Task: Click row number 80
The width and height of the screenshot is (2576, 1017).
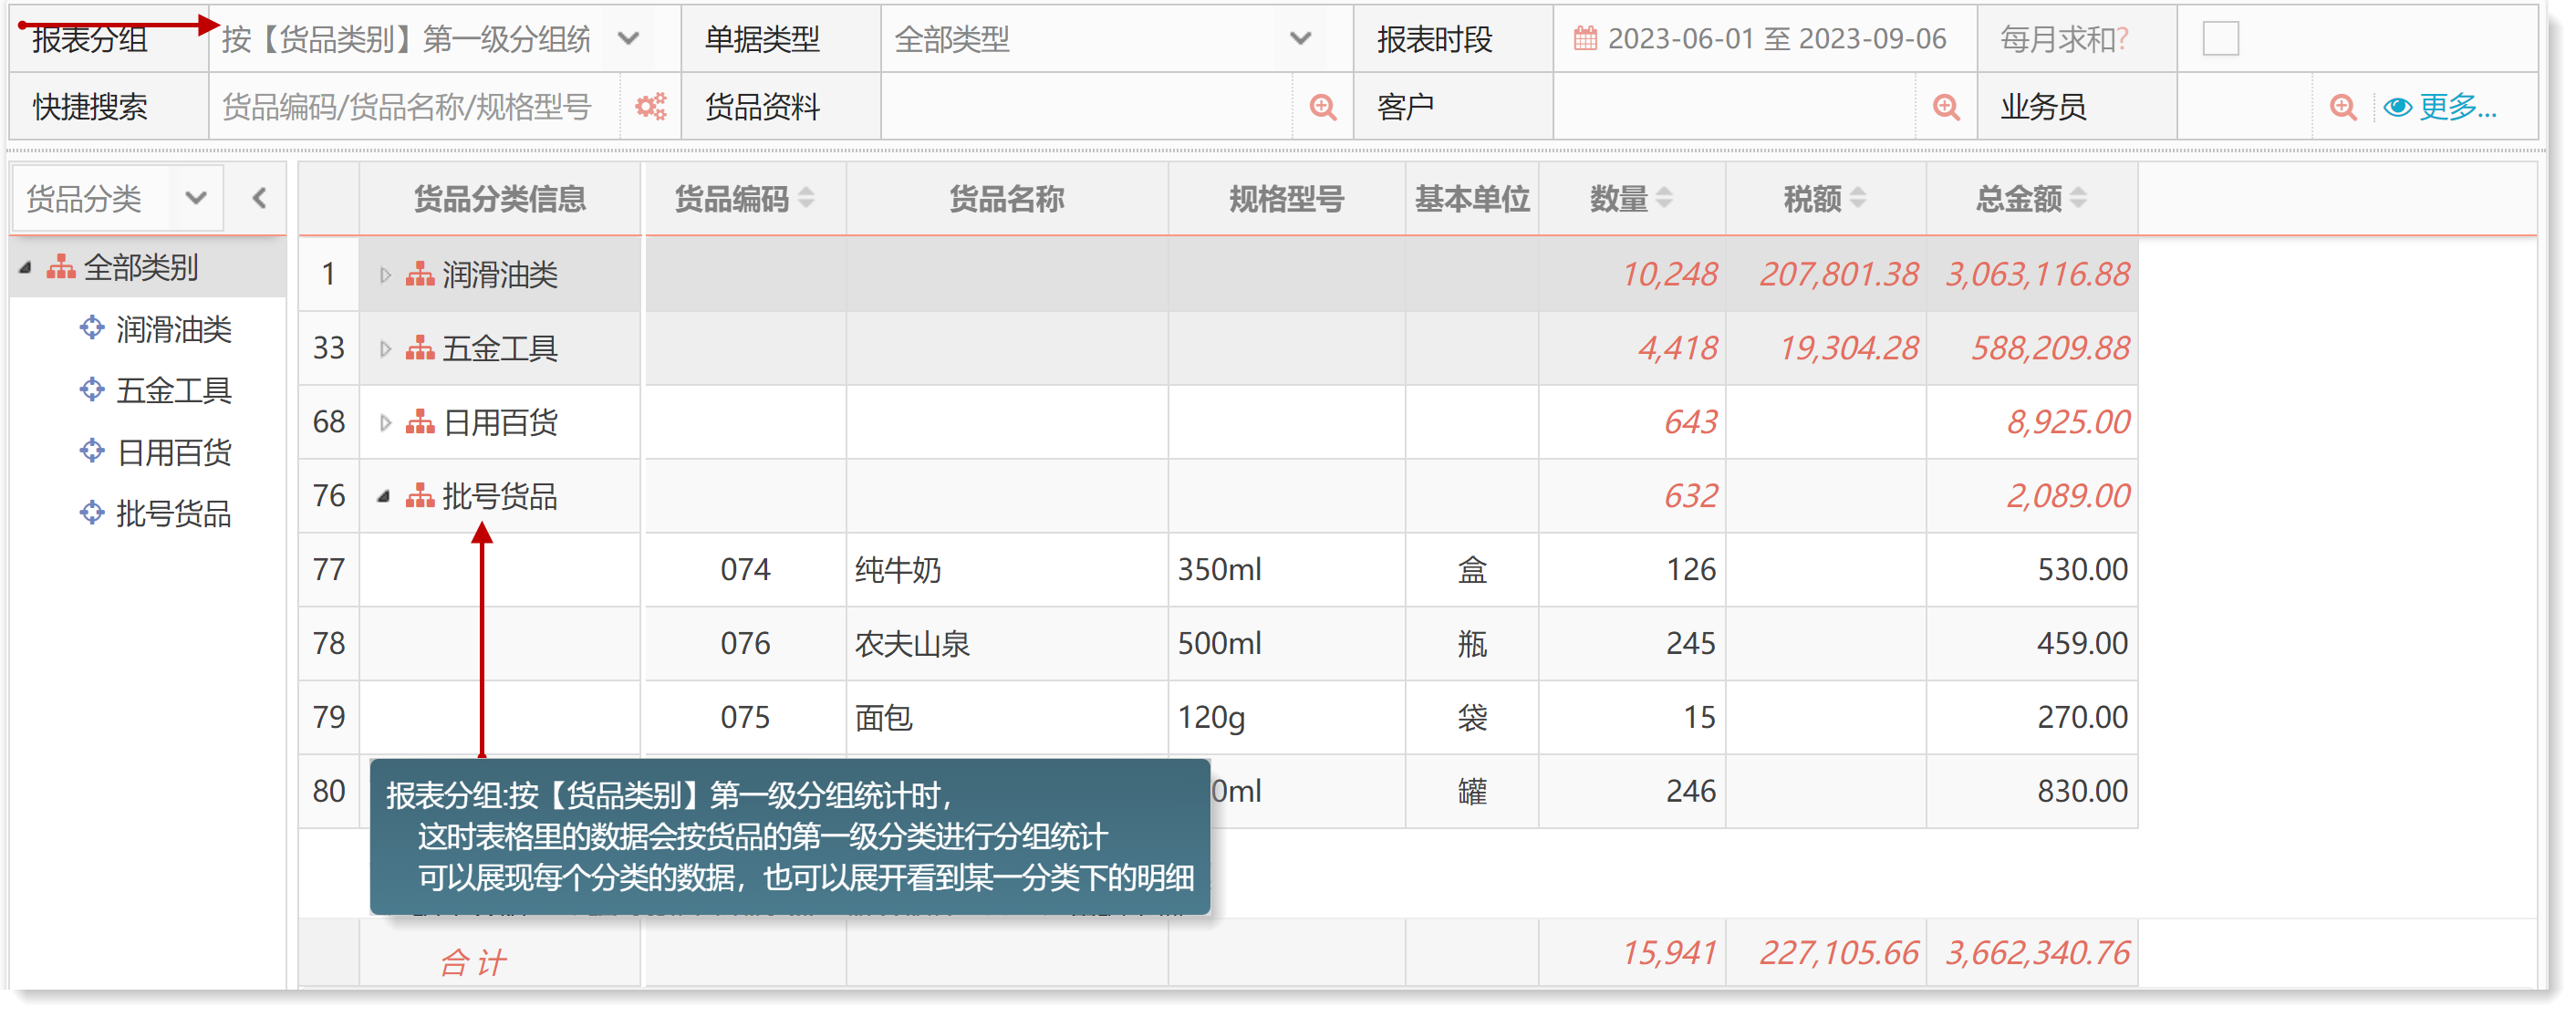Action: 328,792
